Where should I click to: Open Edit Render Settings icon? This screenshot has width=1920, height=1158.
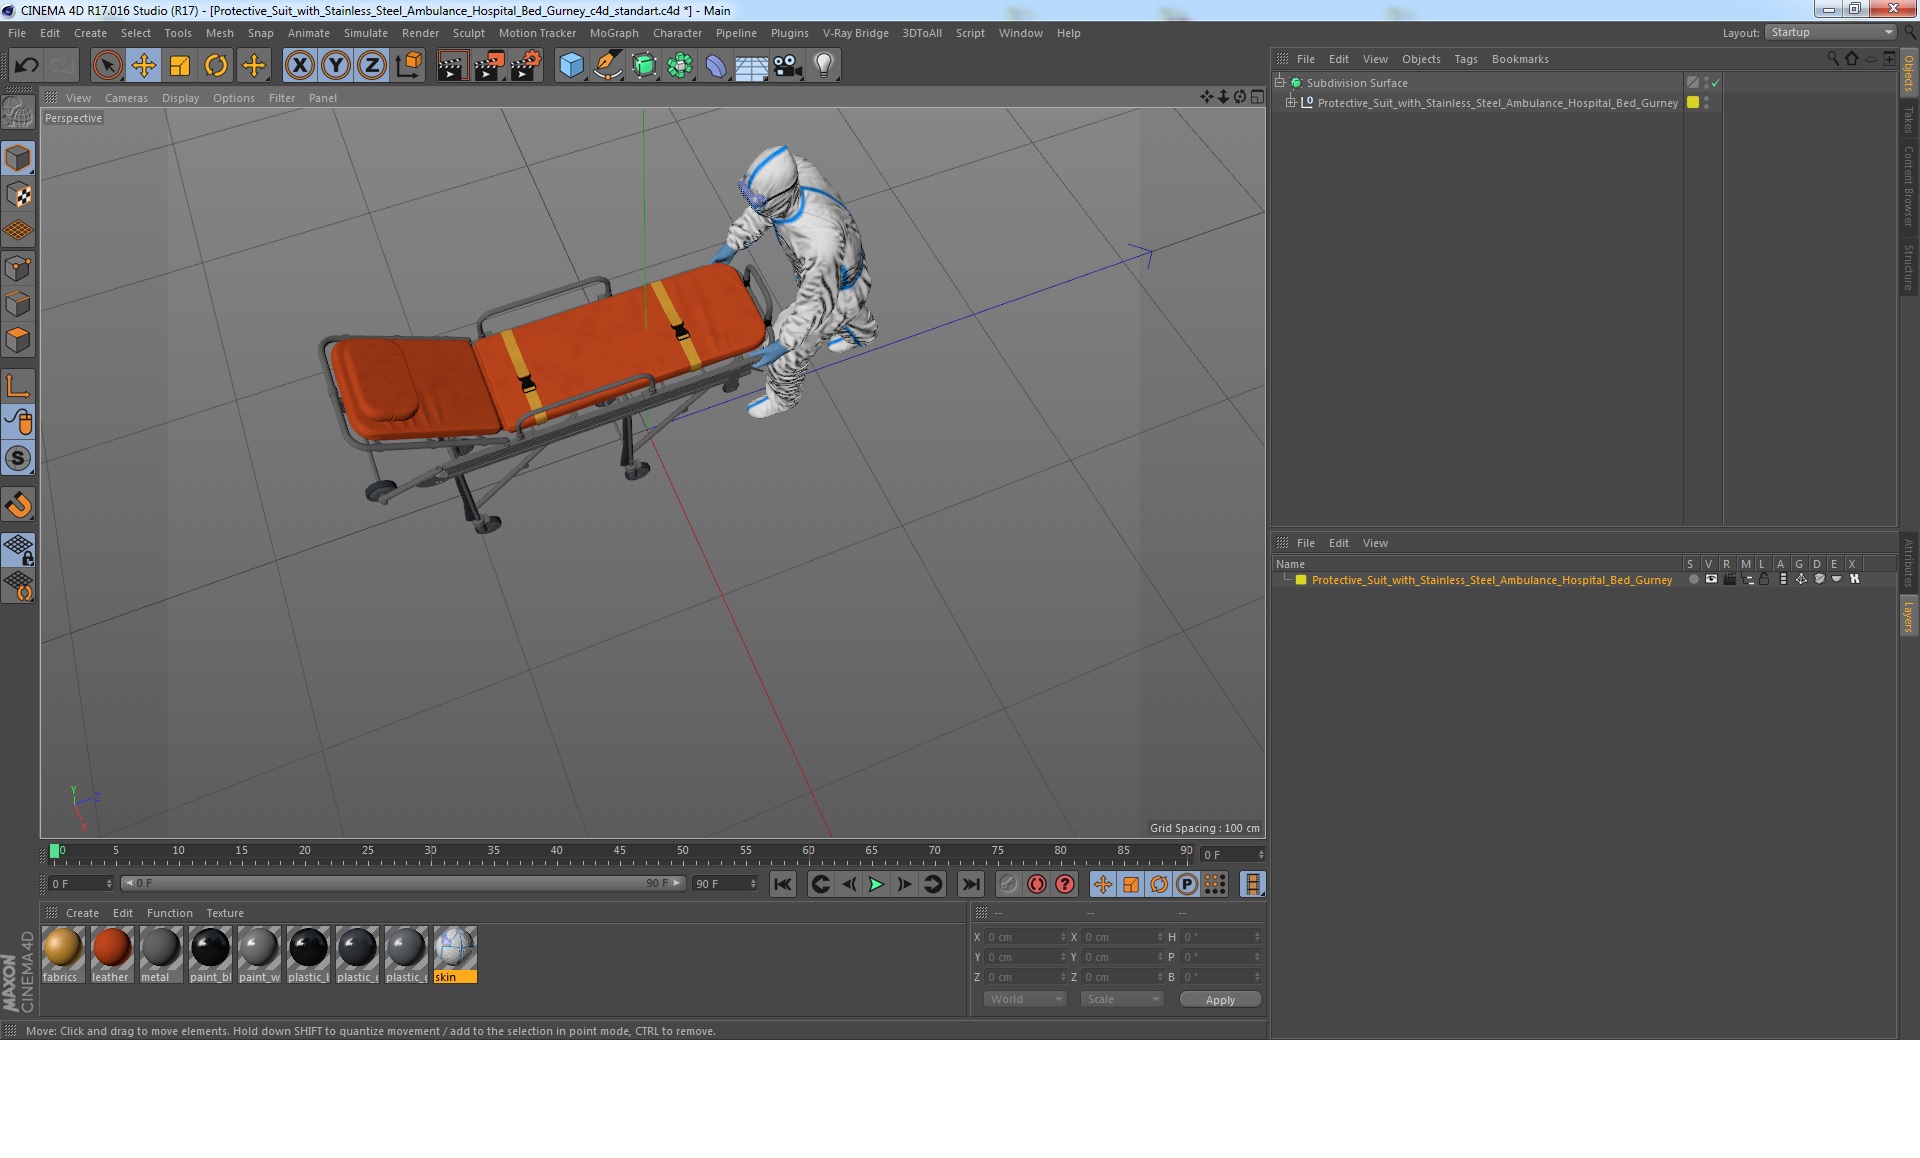525,66
